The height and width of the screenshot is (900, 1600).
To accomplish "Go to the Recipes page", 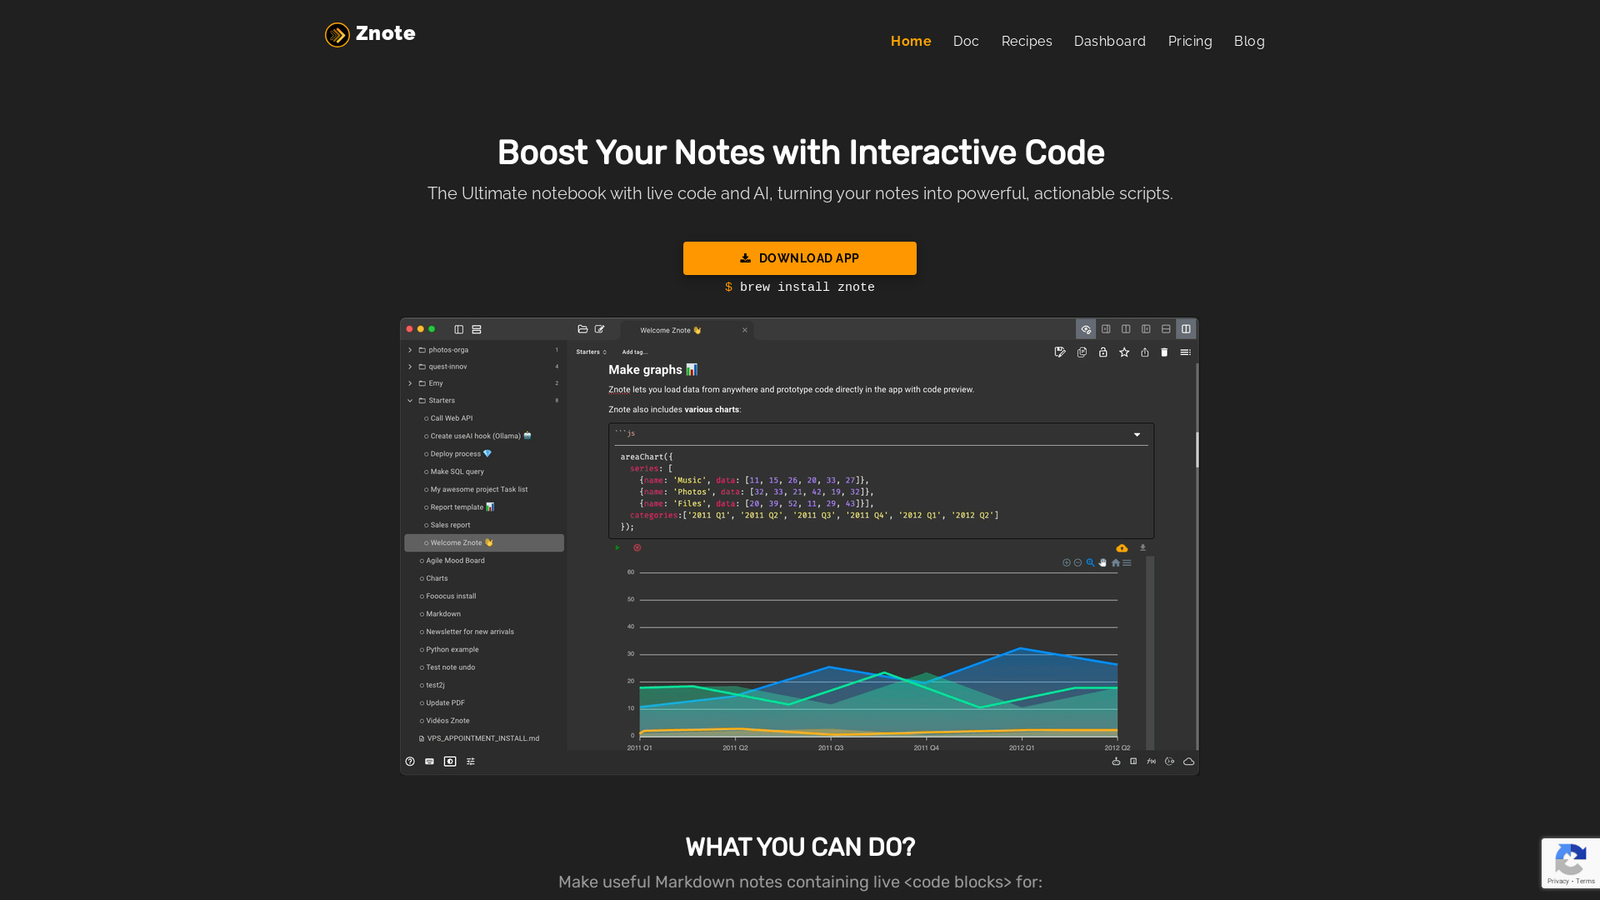I will (x=1027, y=41).
